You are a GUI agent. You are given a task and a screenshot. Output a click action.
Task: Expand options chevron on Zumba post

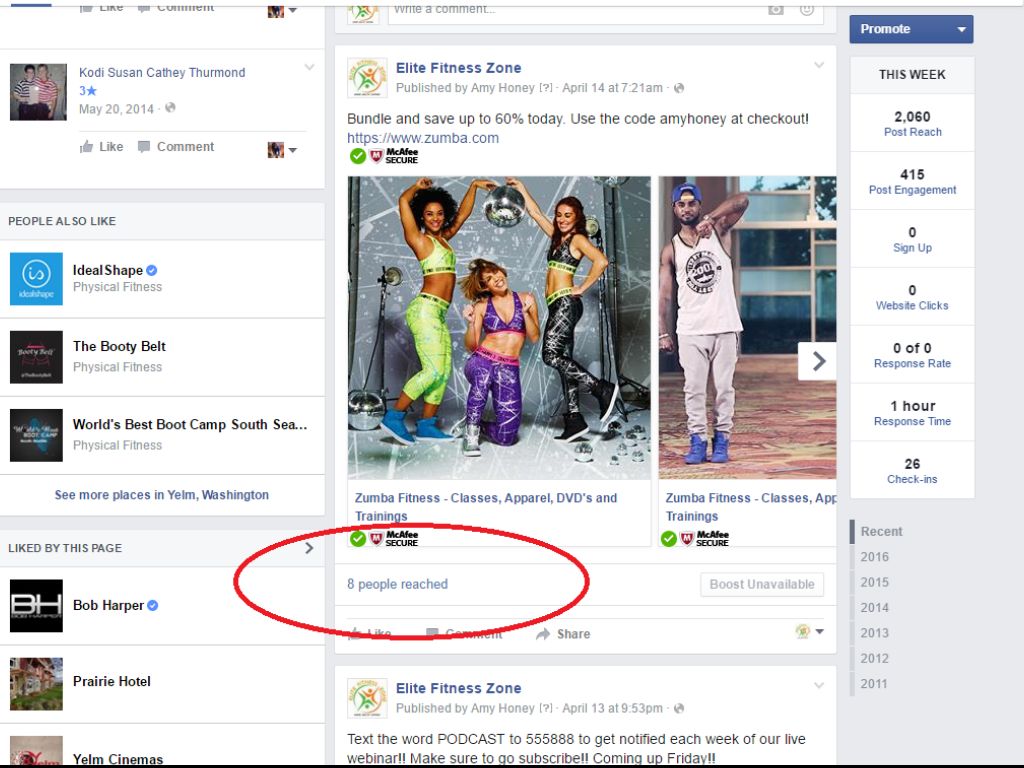click(x=819, y=66)
